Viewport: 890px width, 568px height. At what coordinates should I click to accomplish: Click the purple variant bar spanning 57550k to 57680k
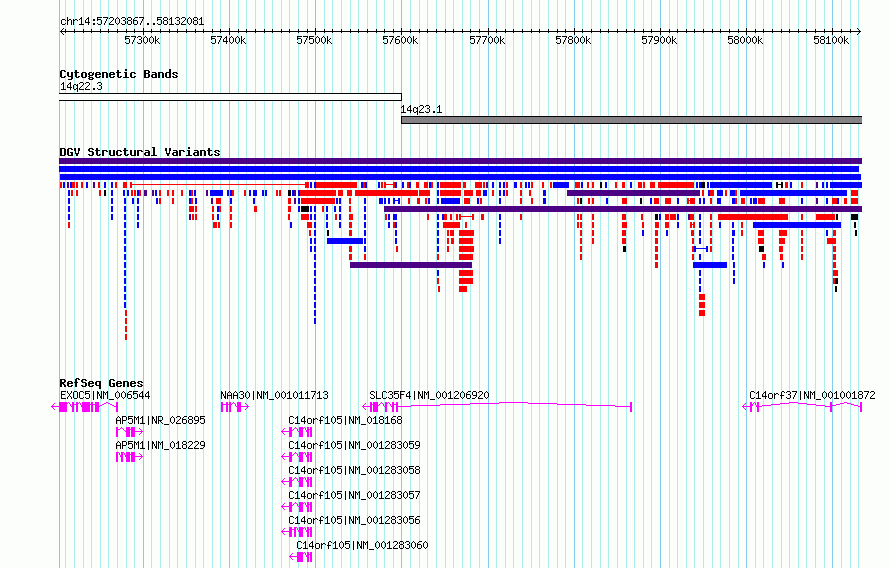[x=411, y=265]
